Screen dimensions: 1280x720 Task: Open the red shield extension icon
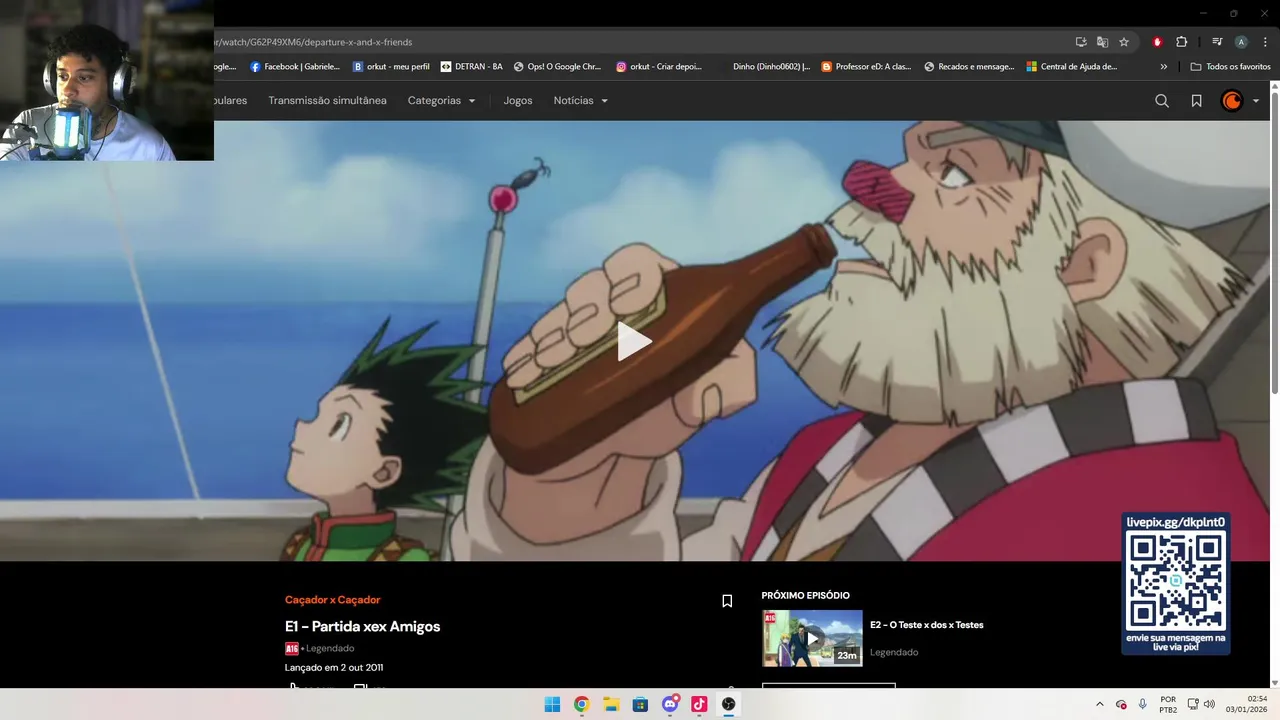pyautogui.click(x=1157, y=42)
